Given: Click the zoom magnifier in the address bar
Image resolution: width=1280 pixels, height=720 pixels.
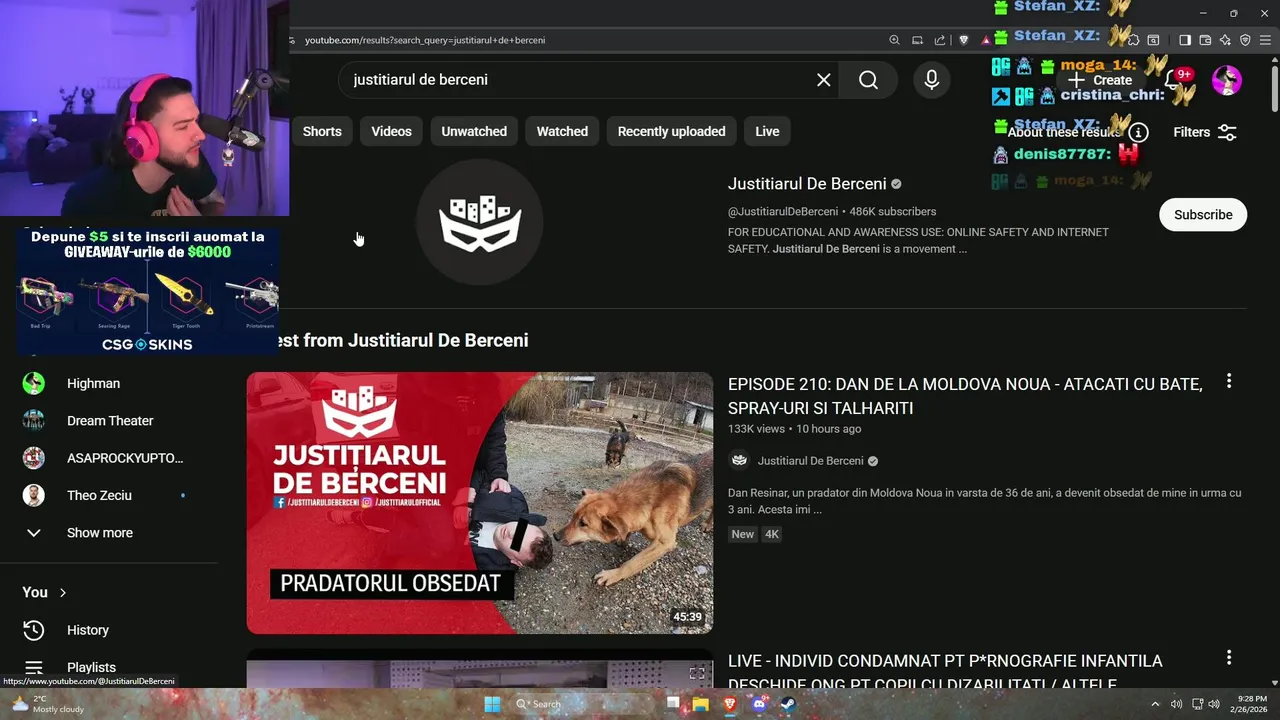Looking at the screenshot, I should click(x=894, y=40).
